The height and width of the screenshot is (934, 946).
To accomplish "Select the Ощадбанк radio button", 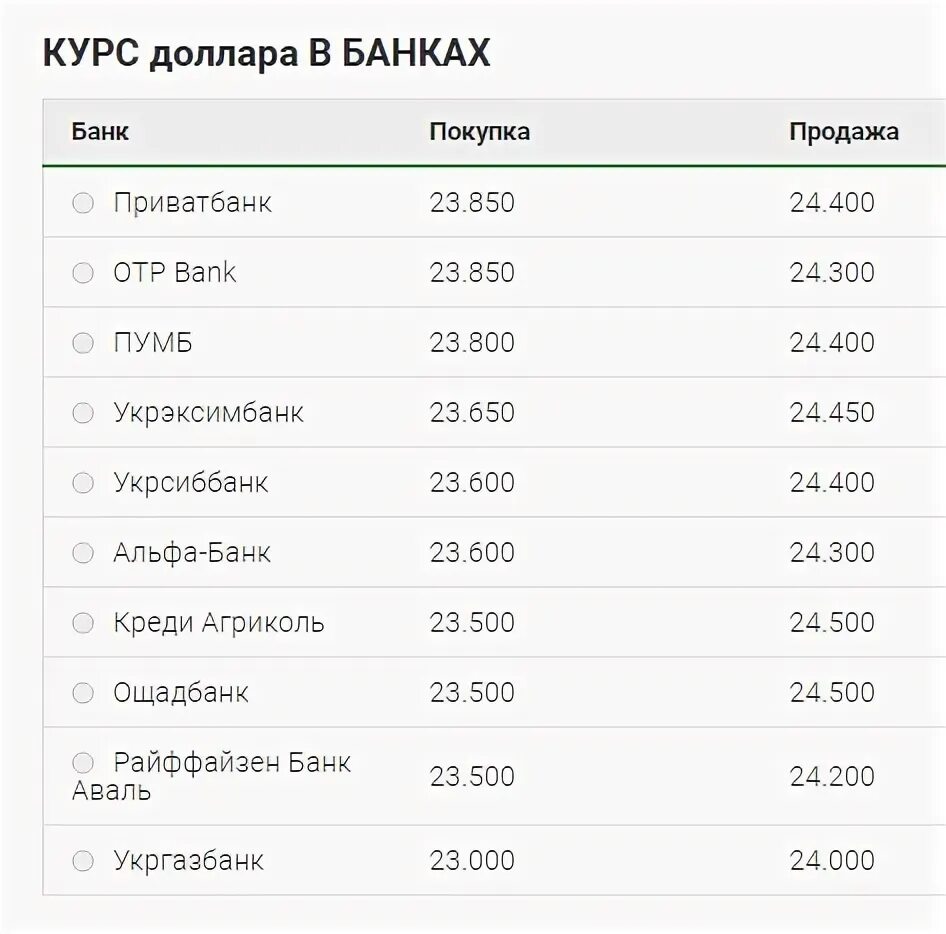I will (83, 693).
